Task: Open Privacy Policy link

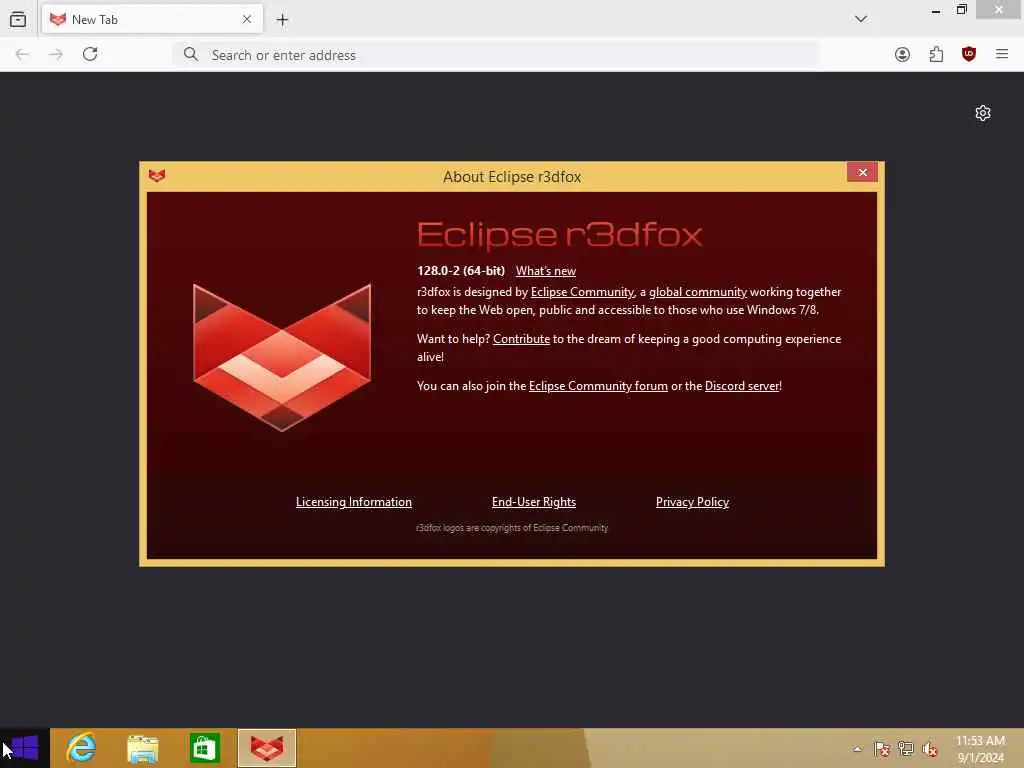Action: [692, 502]
